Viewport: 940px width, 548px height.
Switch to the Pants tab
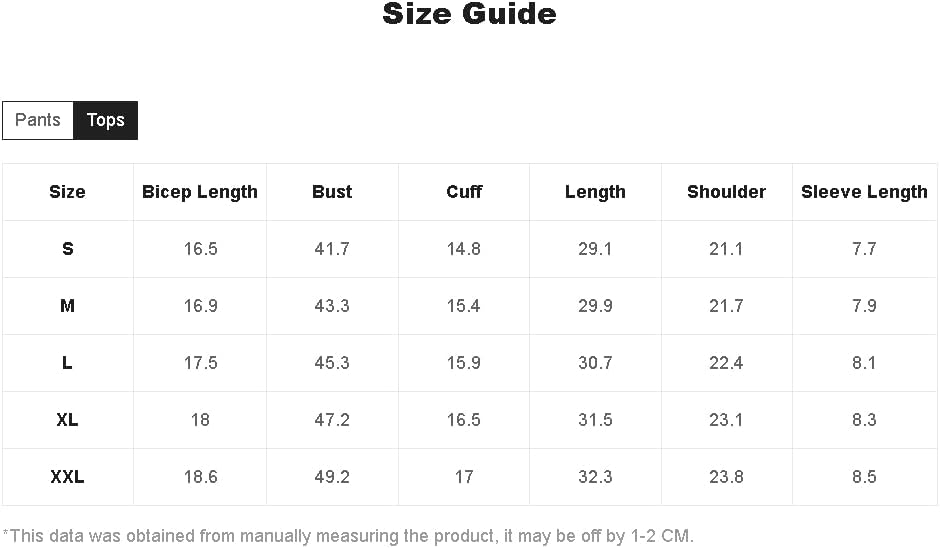(38, 120)
